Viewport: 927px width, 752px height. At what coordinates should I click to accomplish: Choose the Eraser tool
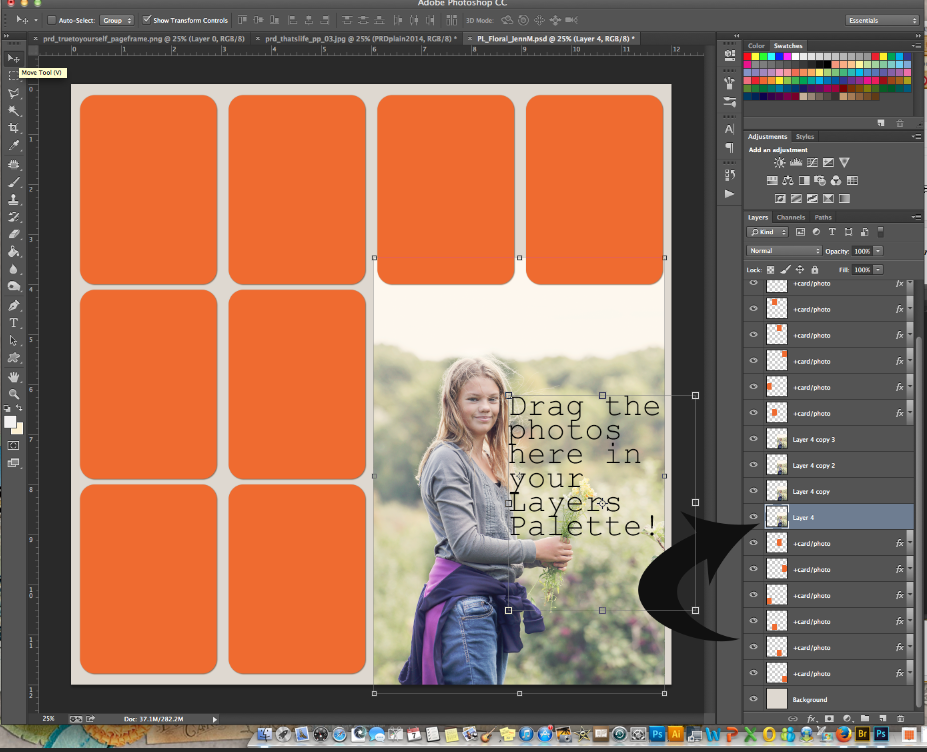pos(14,234)
